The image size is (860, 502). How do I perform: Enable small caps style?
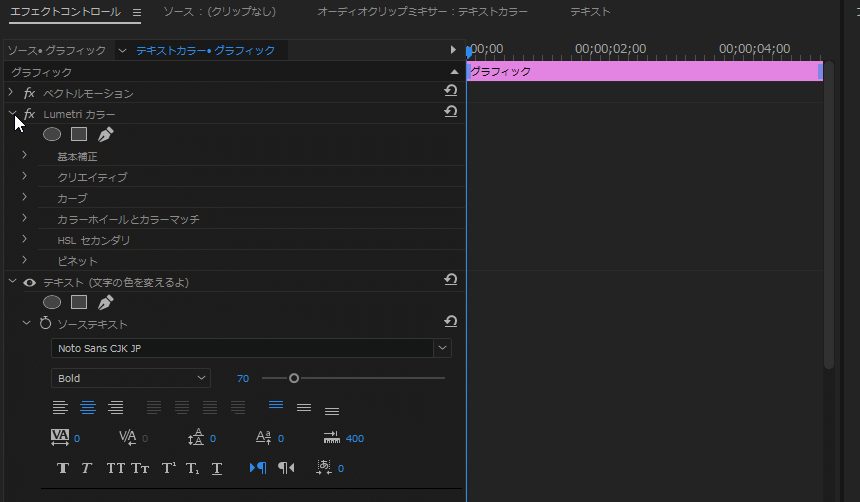point(140,468)
